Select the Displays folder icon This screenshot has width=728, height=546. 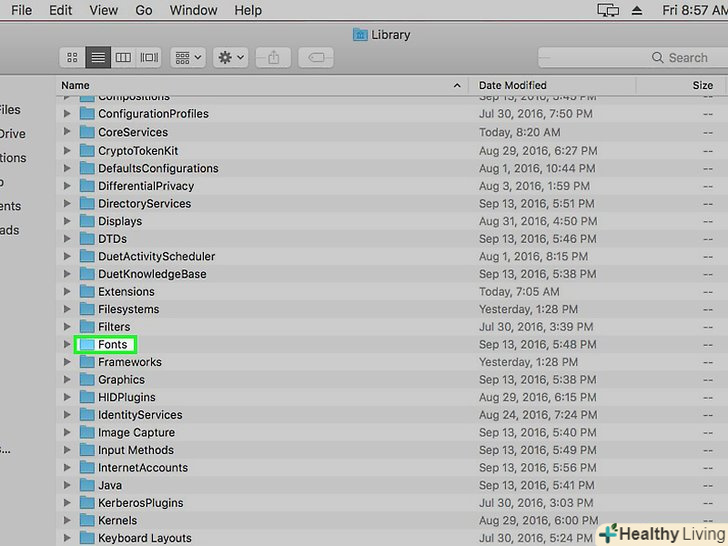[87, 221]
